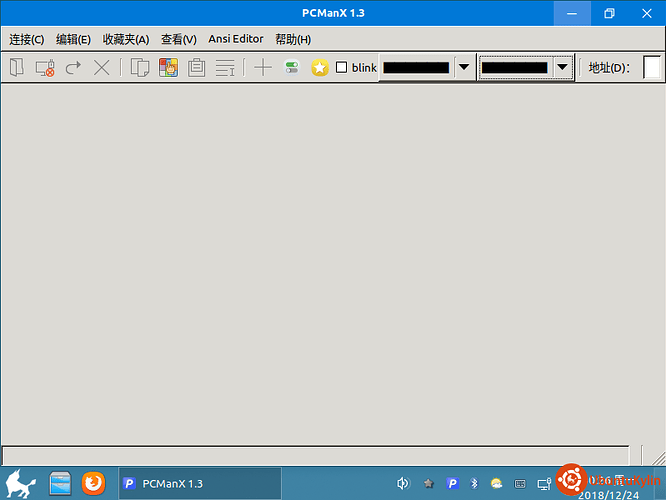Open the 查看(V) menu
Screen dimensions: 666x500
(179, 40)
